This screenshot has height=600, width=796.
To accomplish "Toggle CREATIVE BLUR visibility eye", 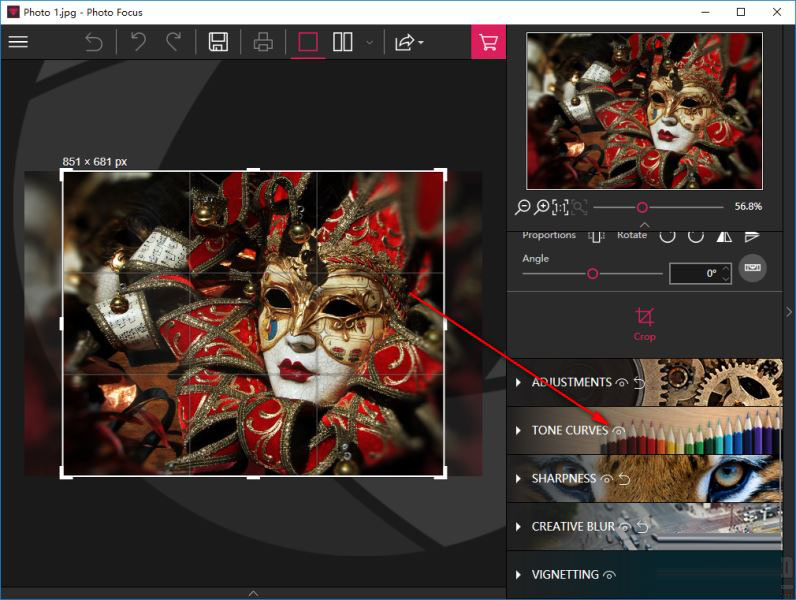I will click(x=624, y=527).
